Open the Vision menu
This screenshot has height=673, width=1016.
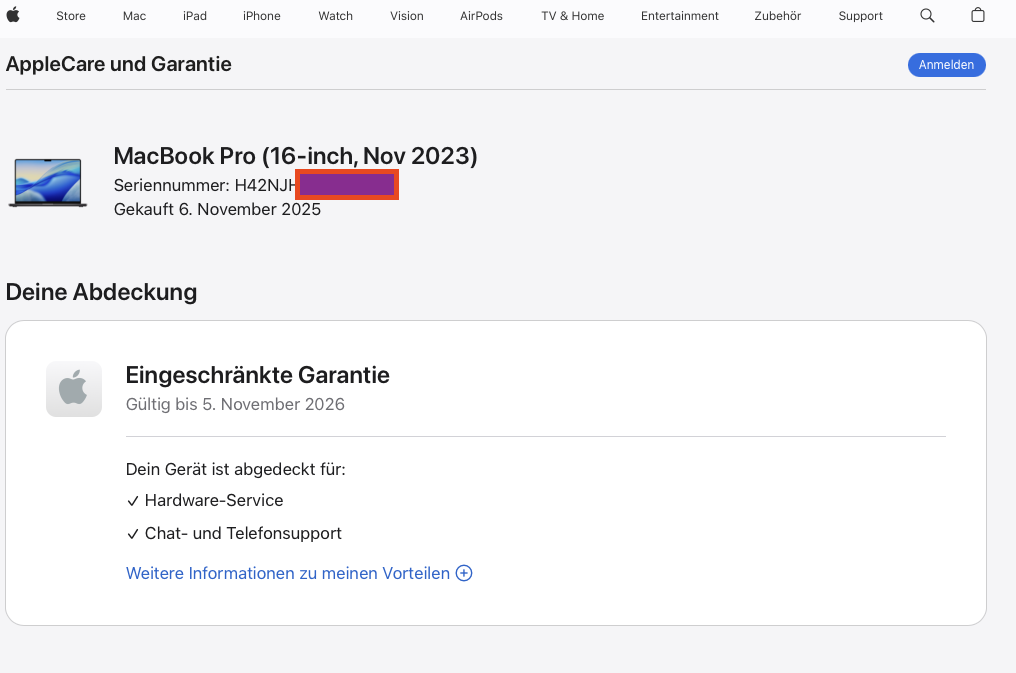coord(407,16)
